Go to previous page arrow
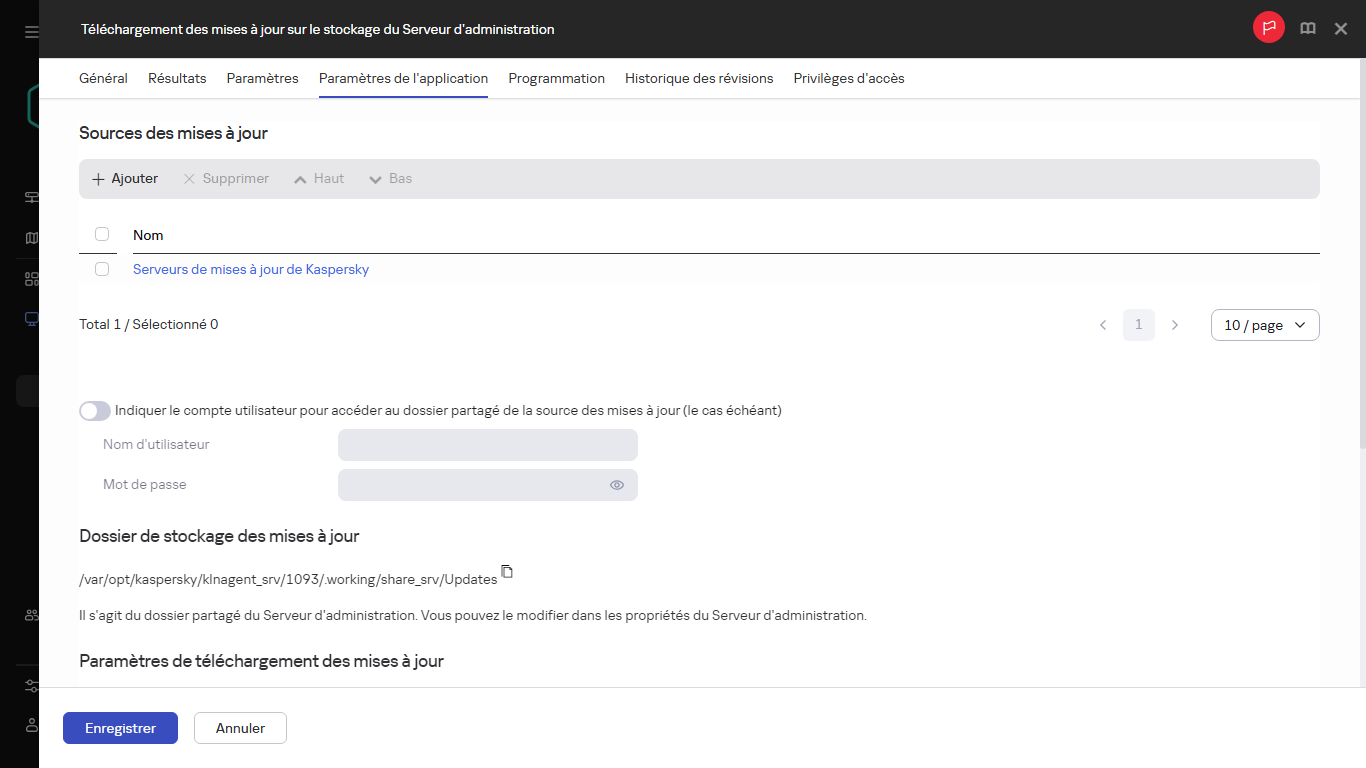1366x768 pixels. pyautogui.click(x=1103, y=325)
